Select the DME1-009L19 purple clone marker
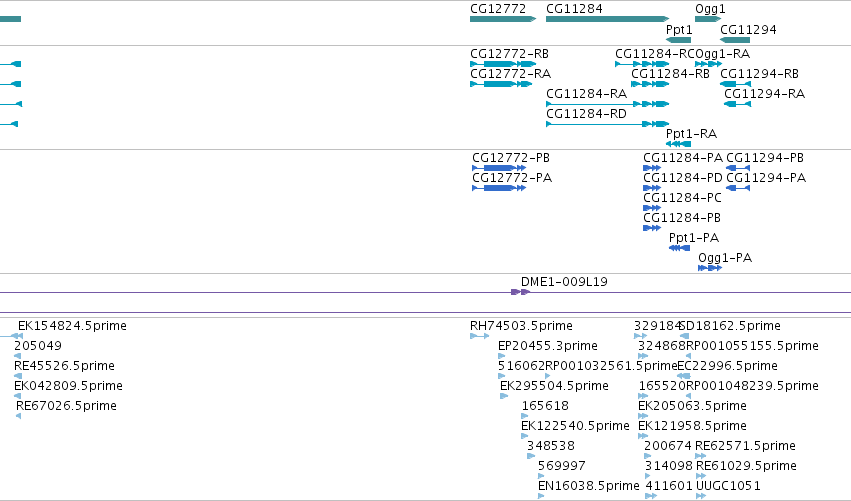This screenshot has height=501, width=851. [x=520, y=292]
